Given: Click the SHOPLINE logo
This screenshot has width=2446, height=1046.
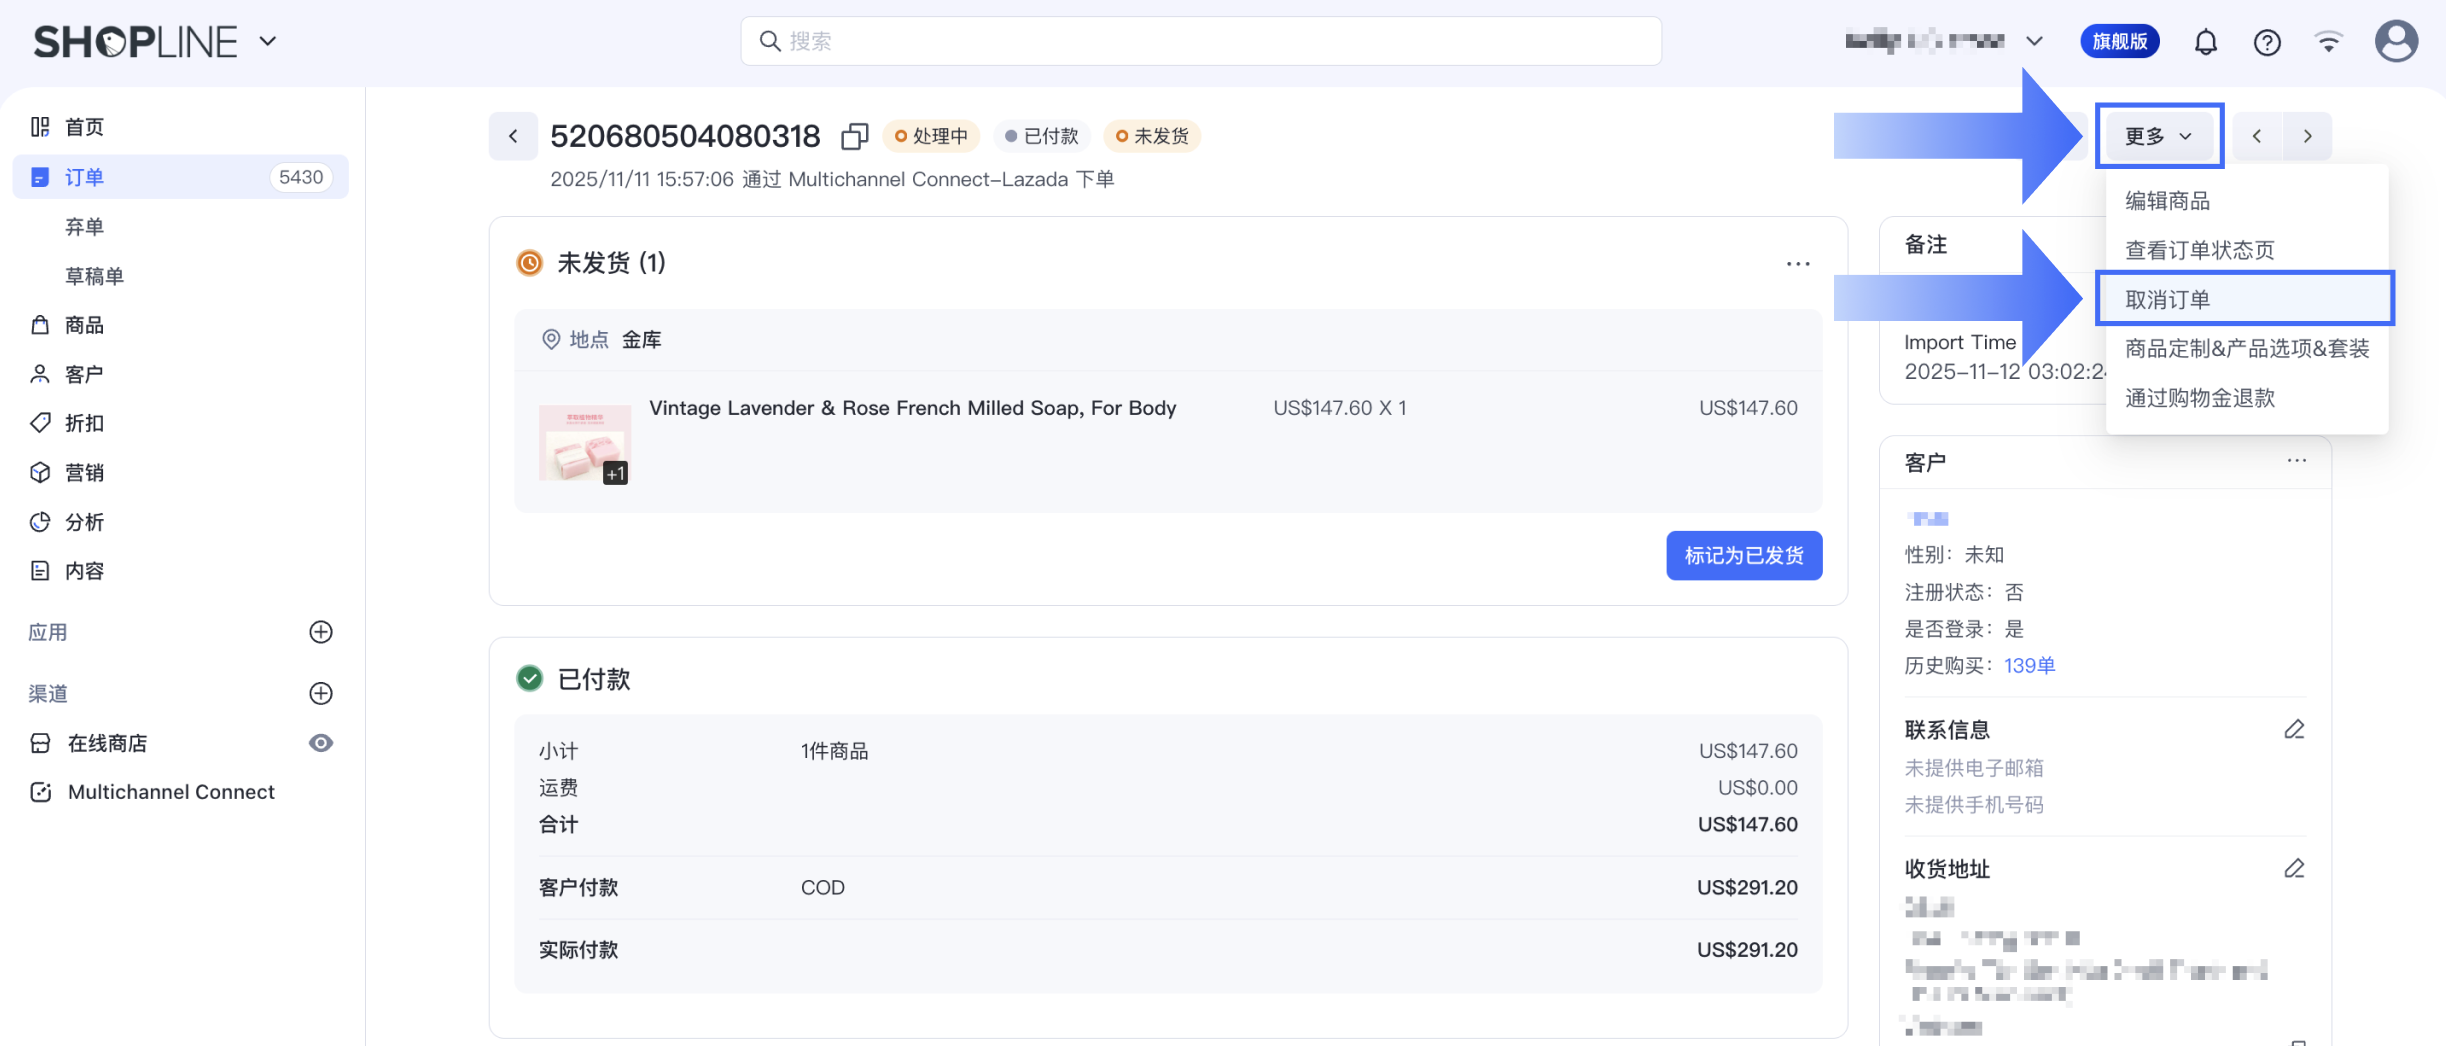Looking at the screenshot, I should pos(135,42).
